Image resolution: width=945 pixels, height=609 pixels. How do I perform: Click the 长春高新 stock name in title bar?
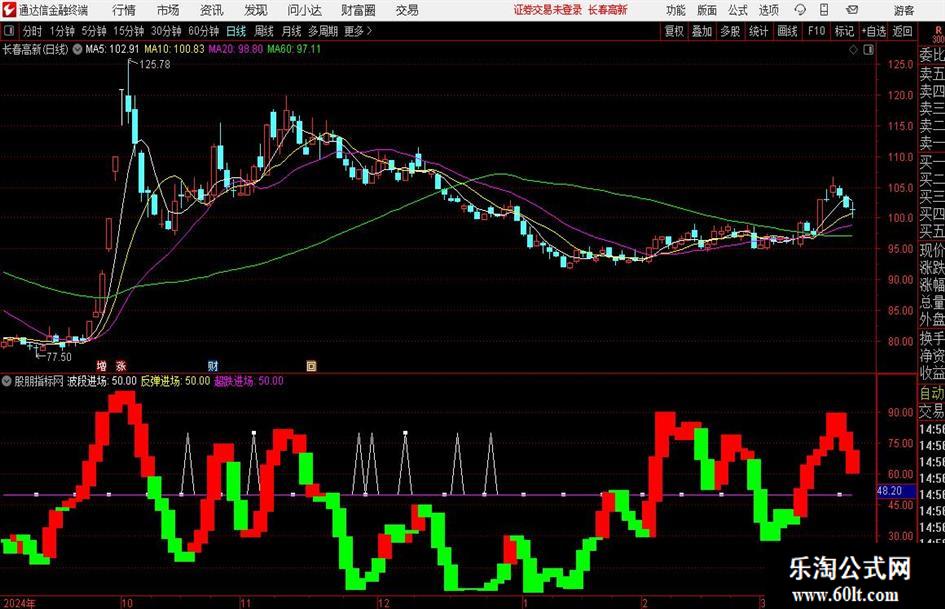(608, 10)
